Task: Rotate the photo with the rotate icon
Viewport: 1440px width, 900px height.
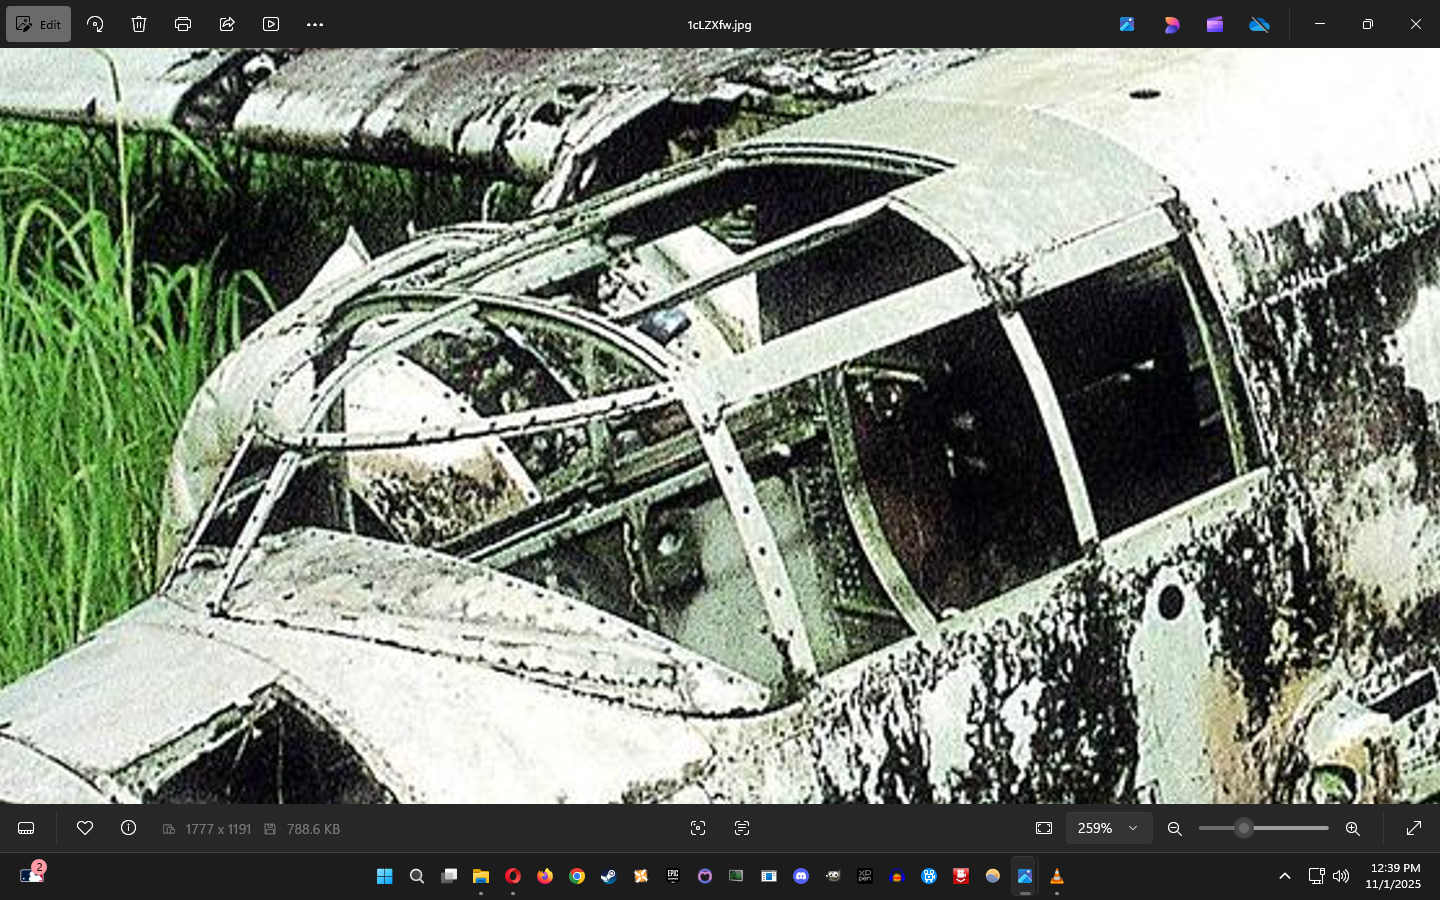Action: click(x=95, y=24)
